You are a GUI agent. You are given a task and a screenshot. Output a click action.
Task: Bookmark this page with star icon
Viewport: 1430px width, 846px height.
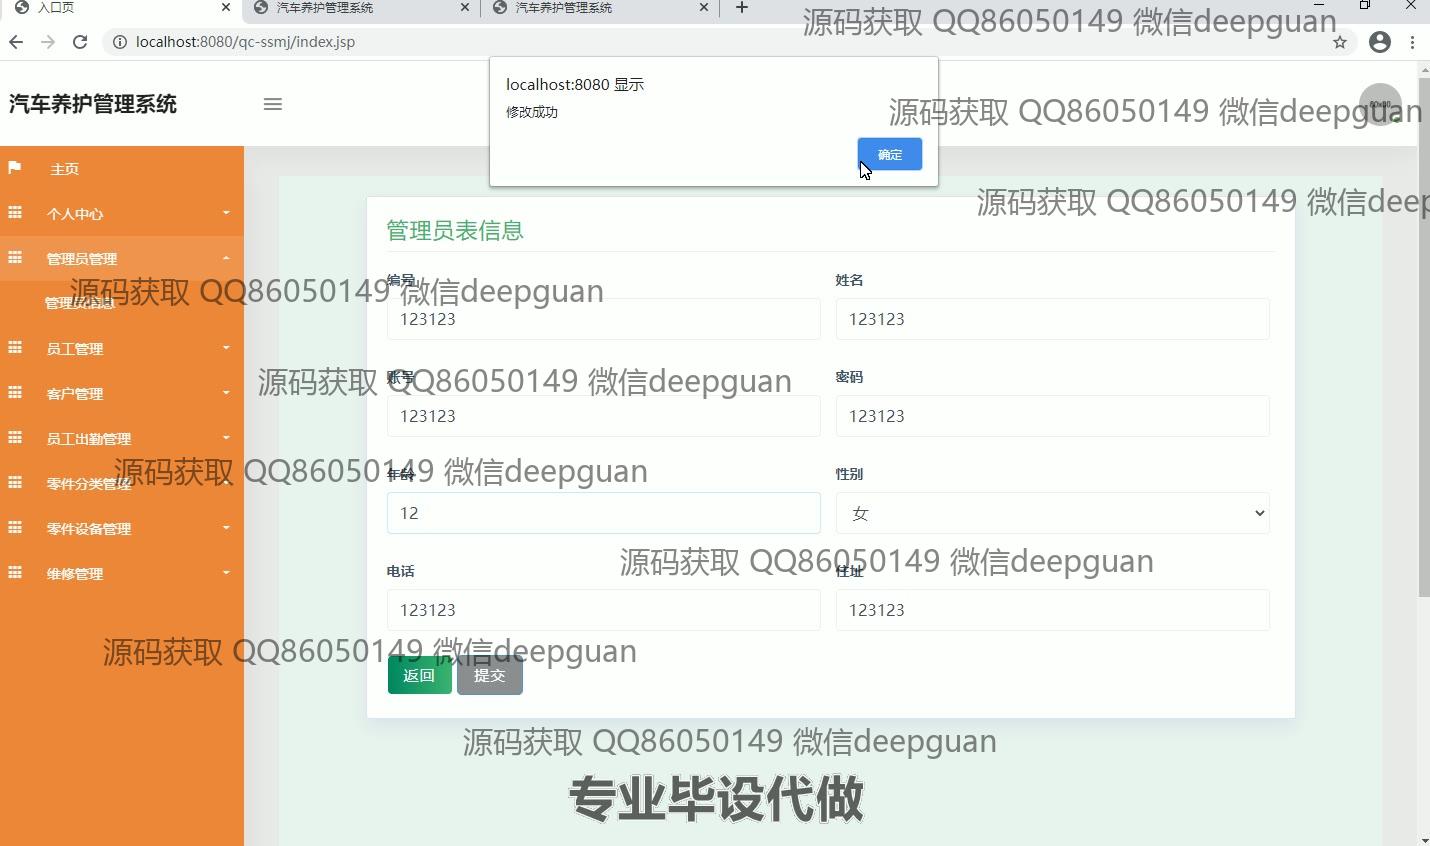1340,42
